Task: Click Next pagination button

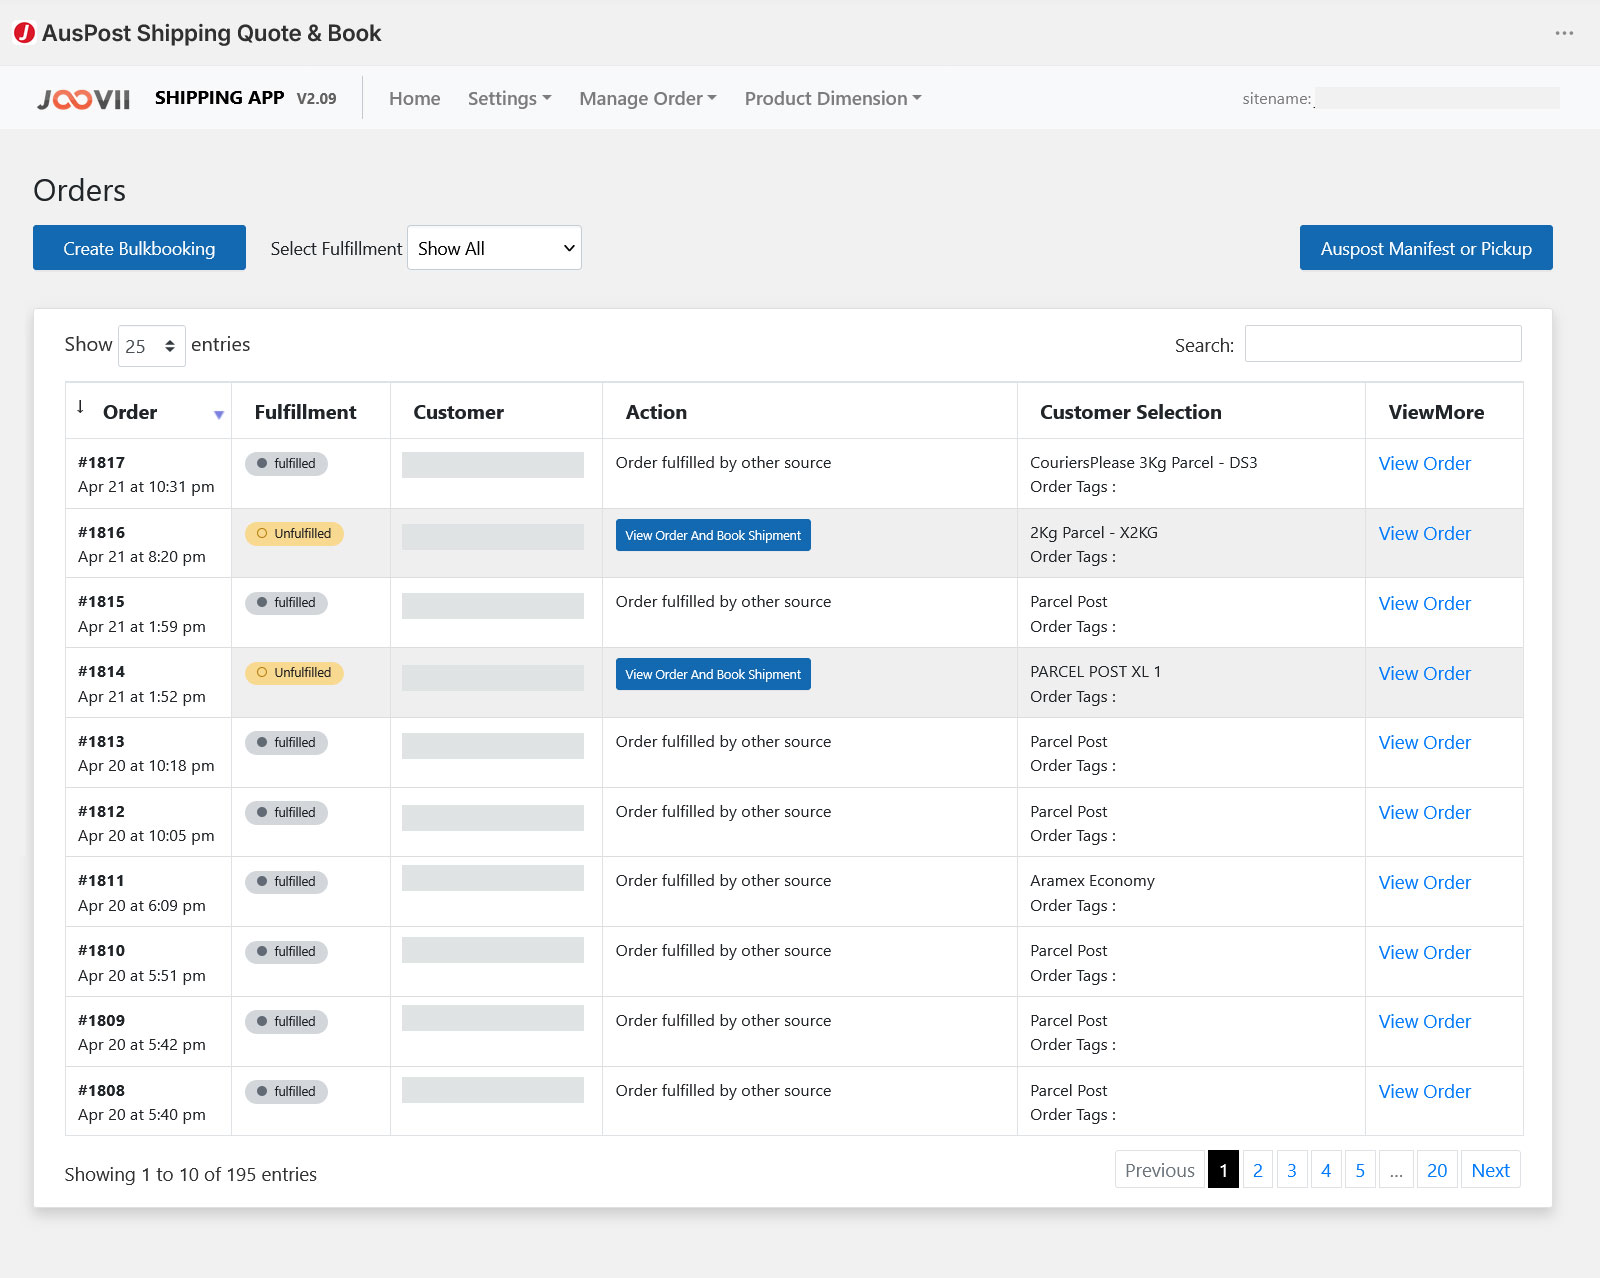Action: tap(1490, 1170)
